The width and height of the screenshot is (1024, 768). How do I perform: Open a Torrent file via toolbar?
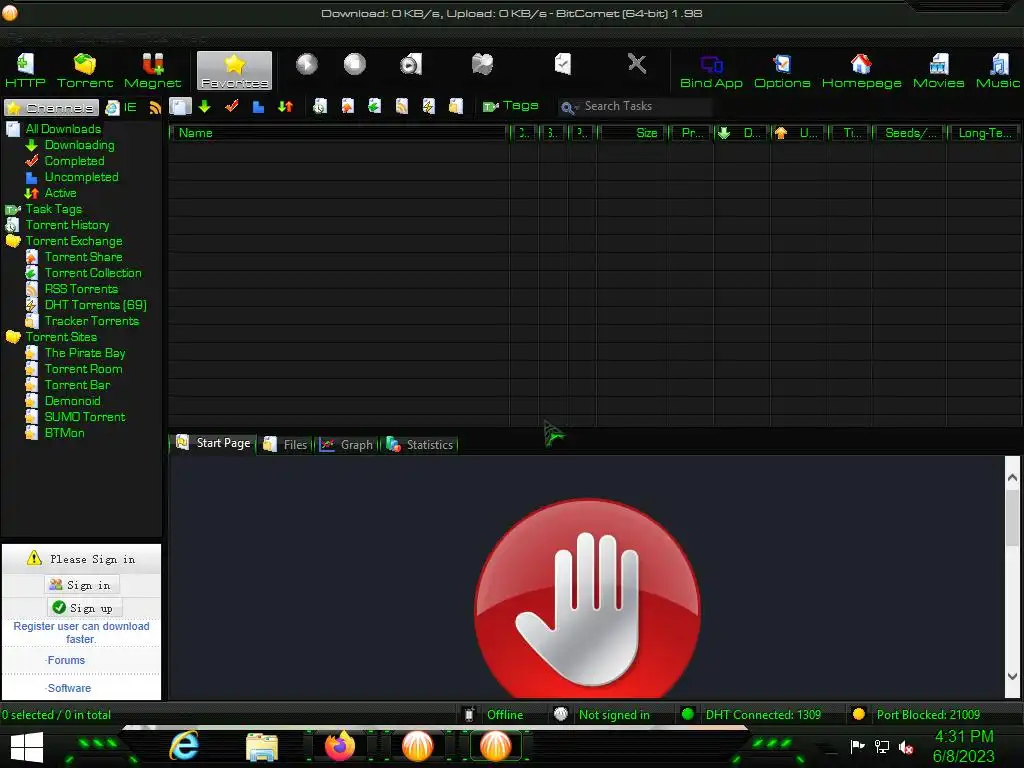point(85,71)
